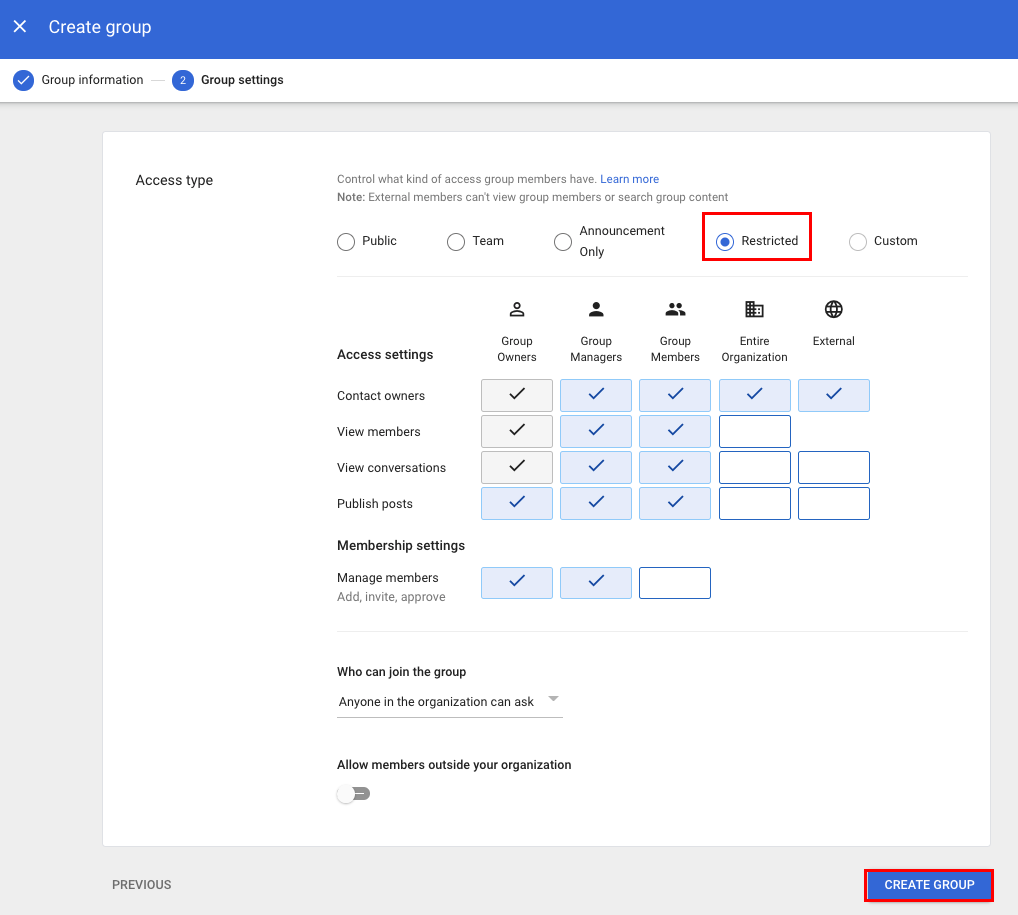Toggle Manage members for Group Owners
The image size is (1018, 915).
coord(517,583)
